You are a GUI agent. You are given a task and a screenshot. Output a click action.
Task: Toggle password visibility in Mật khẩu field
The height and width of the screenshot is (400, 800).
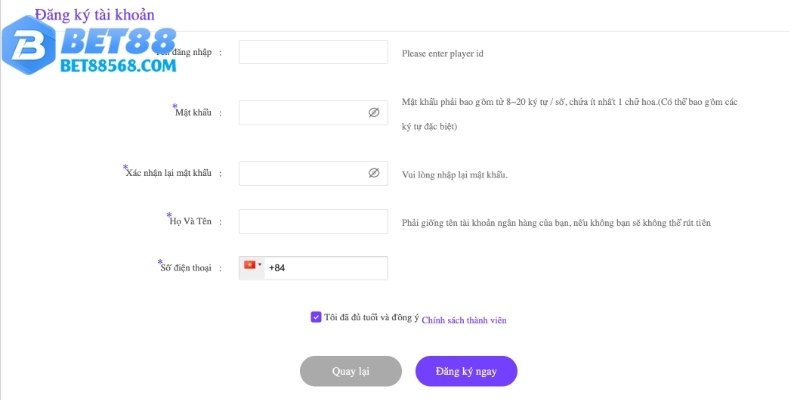coord(374,113)
